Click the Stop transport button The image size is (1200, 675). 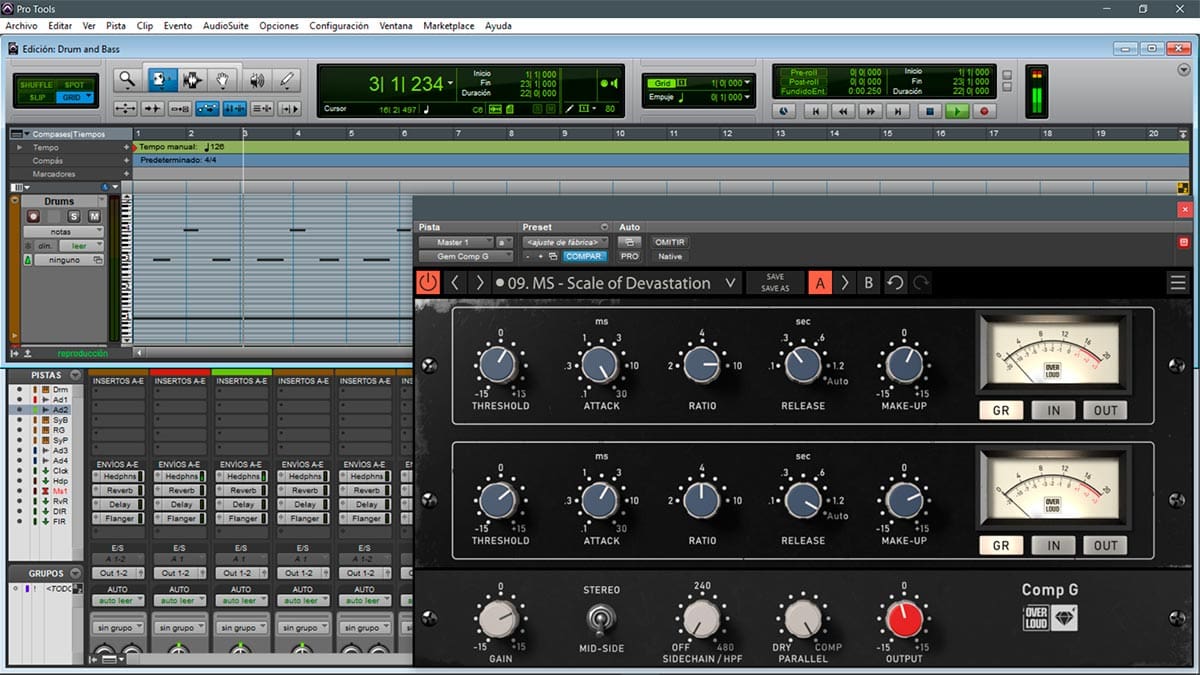(x=929, y=112)
